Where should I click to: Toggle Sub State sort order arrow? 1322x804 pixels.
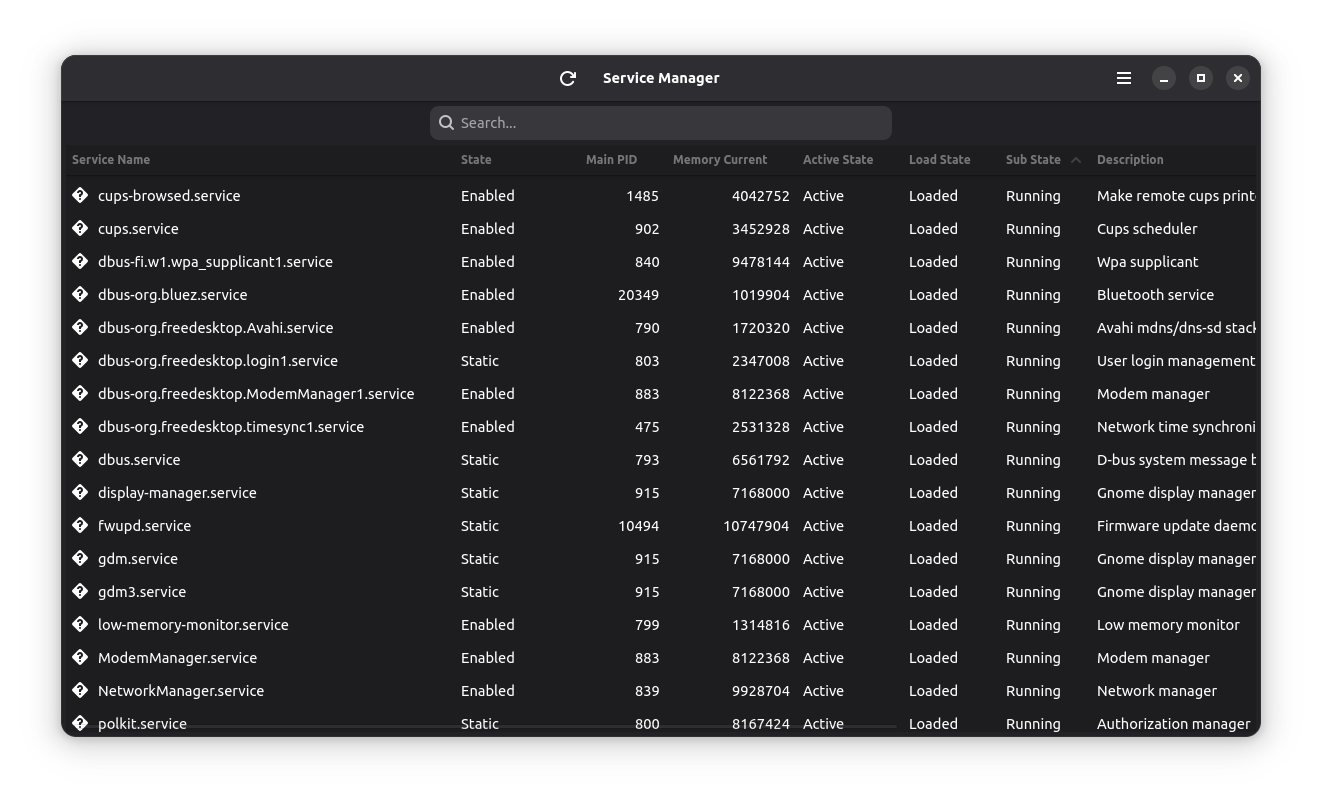(1076, 160)
